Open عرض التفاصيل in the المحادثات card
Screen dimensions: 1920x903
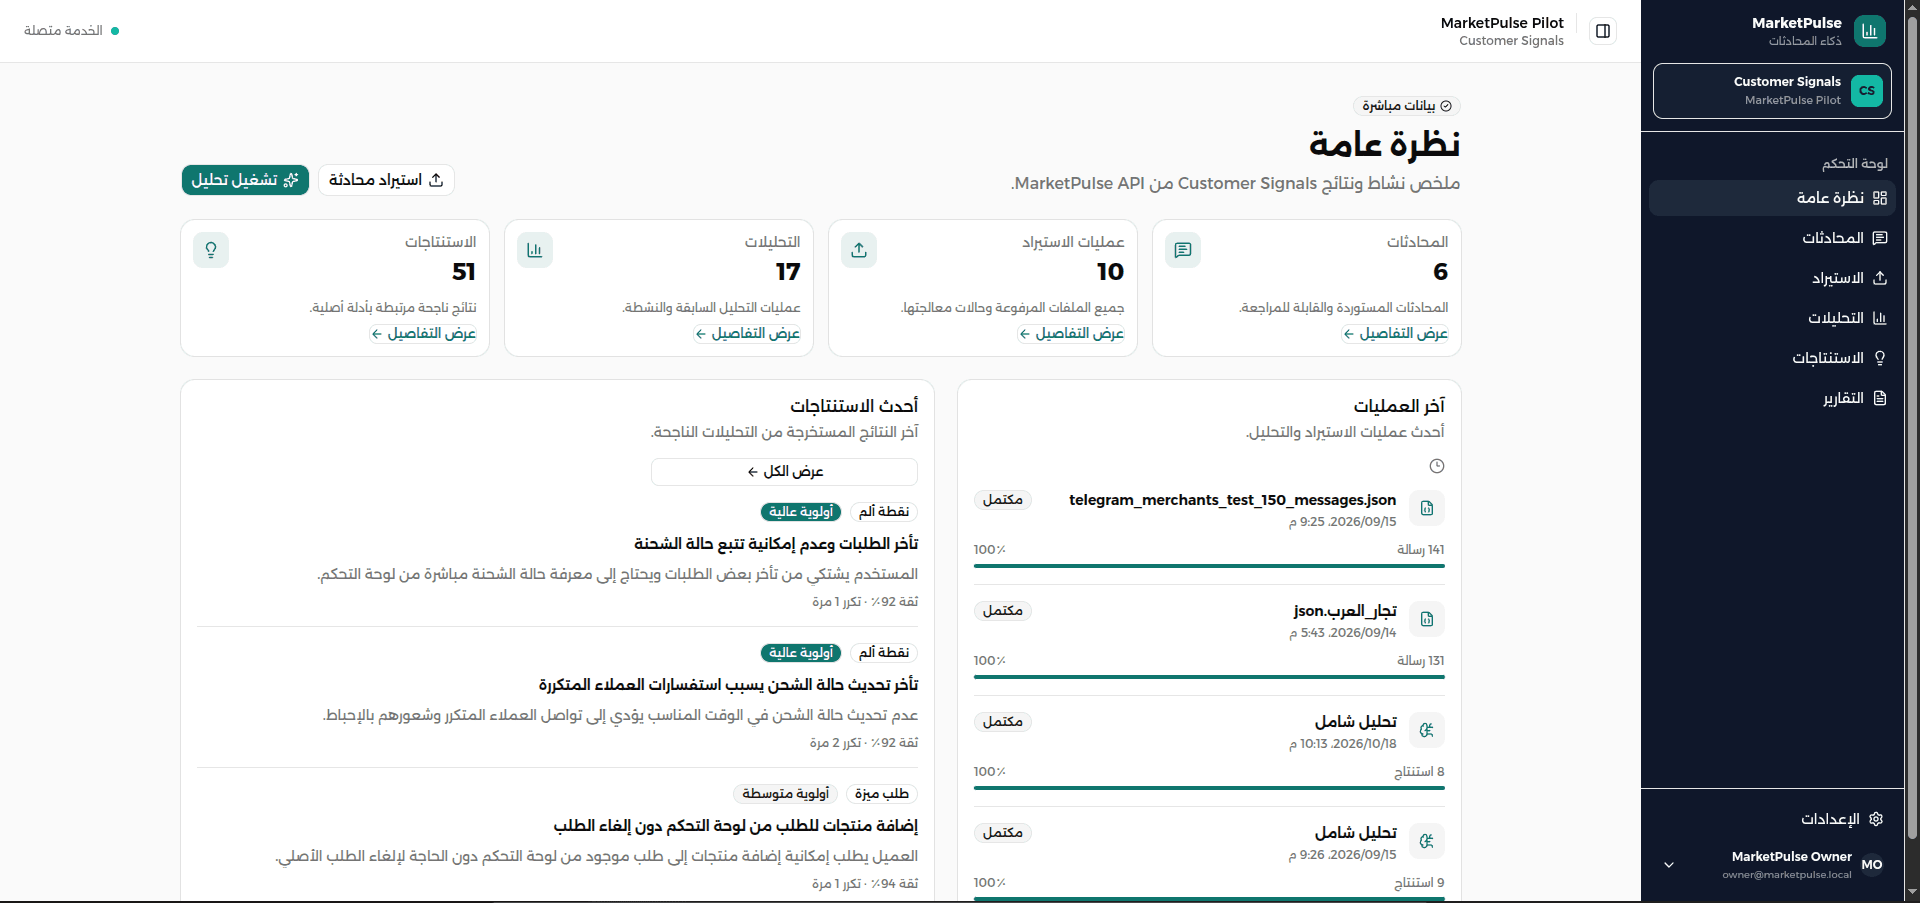[1395, 334]
